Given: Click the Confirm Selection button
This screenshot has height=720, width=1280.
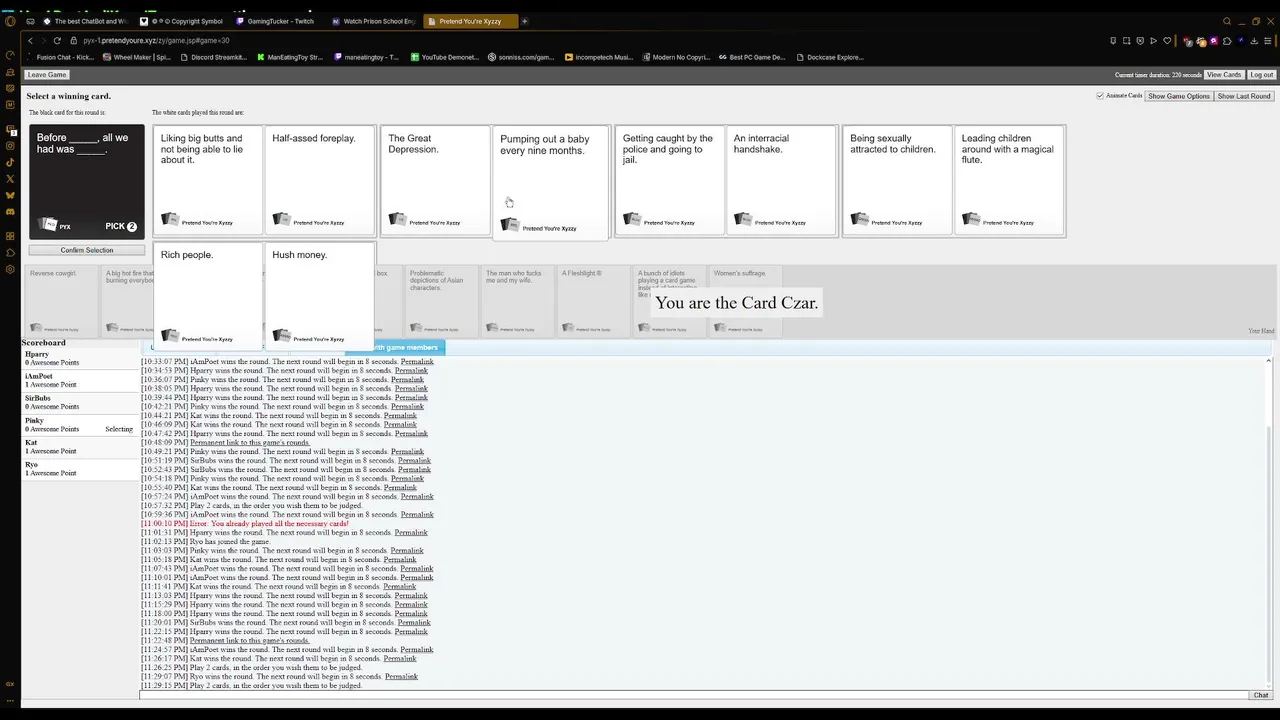Looking at the screenshot, I should tap(87, 250).
